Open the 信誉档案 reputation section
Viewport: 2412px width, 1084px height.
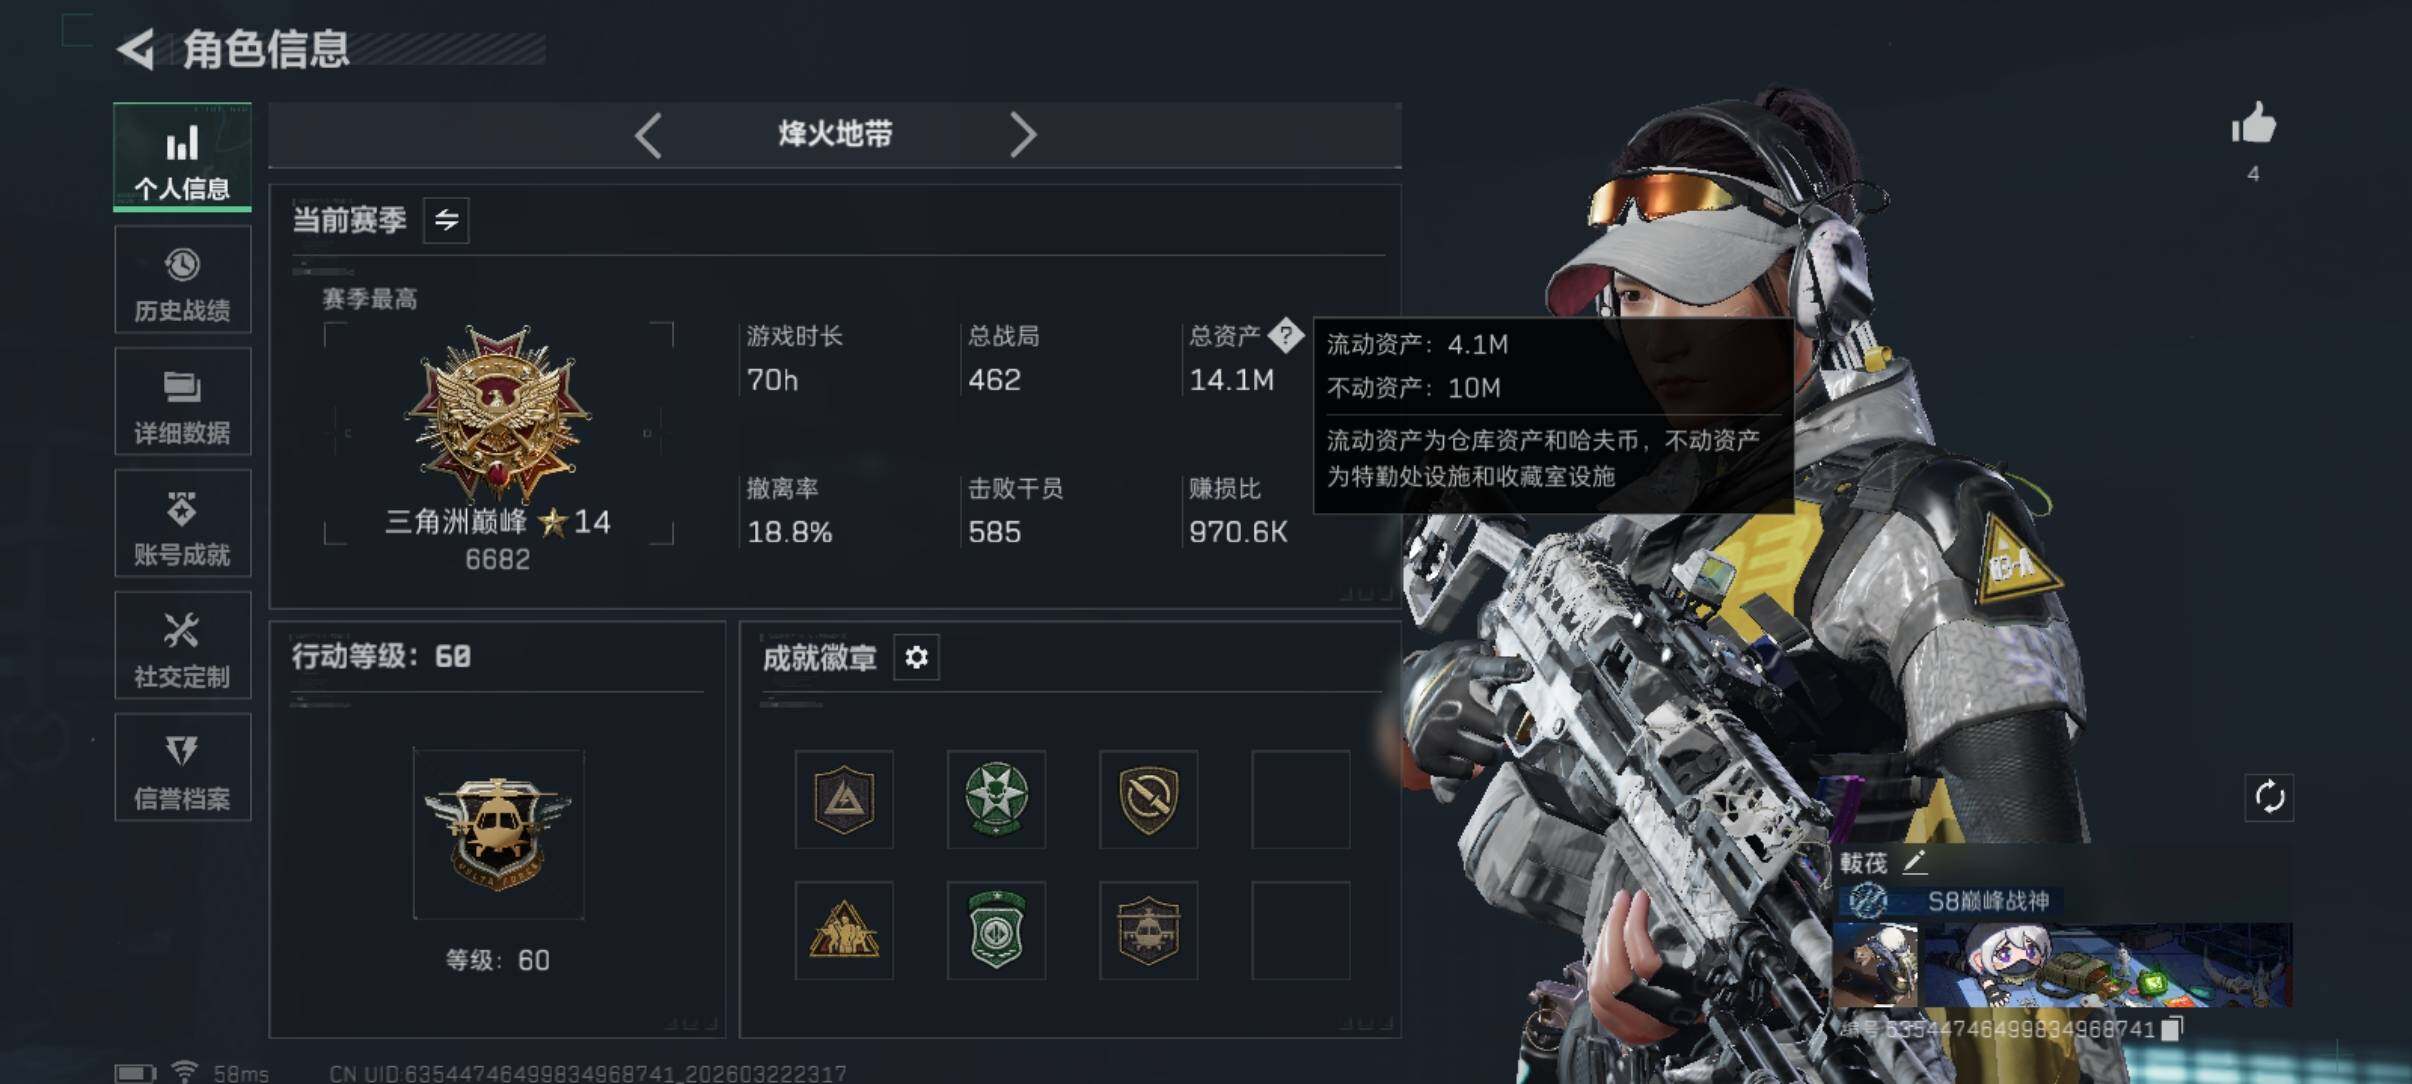click(182, 768)
